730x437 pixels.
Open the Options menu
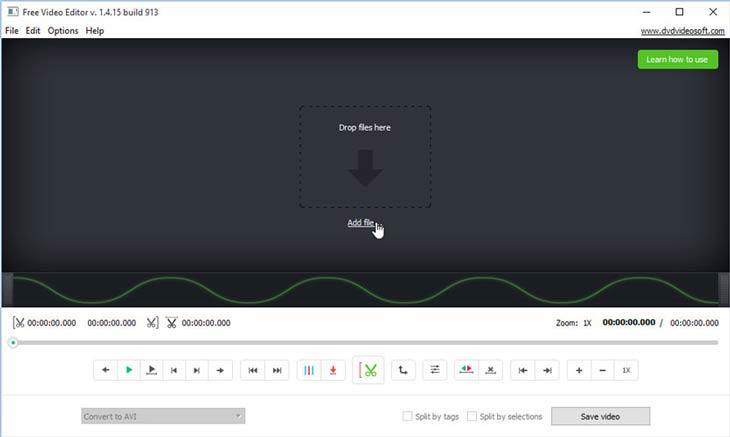point(63,31)
